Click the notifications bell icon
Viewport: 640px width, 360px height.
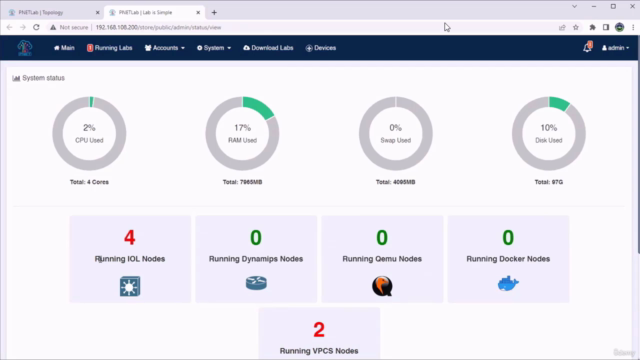pyautogui.click(x=587, y=47)
